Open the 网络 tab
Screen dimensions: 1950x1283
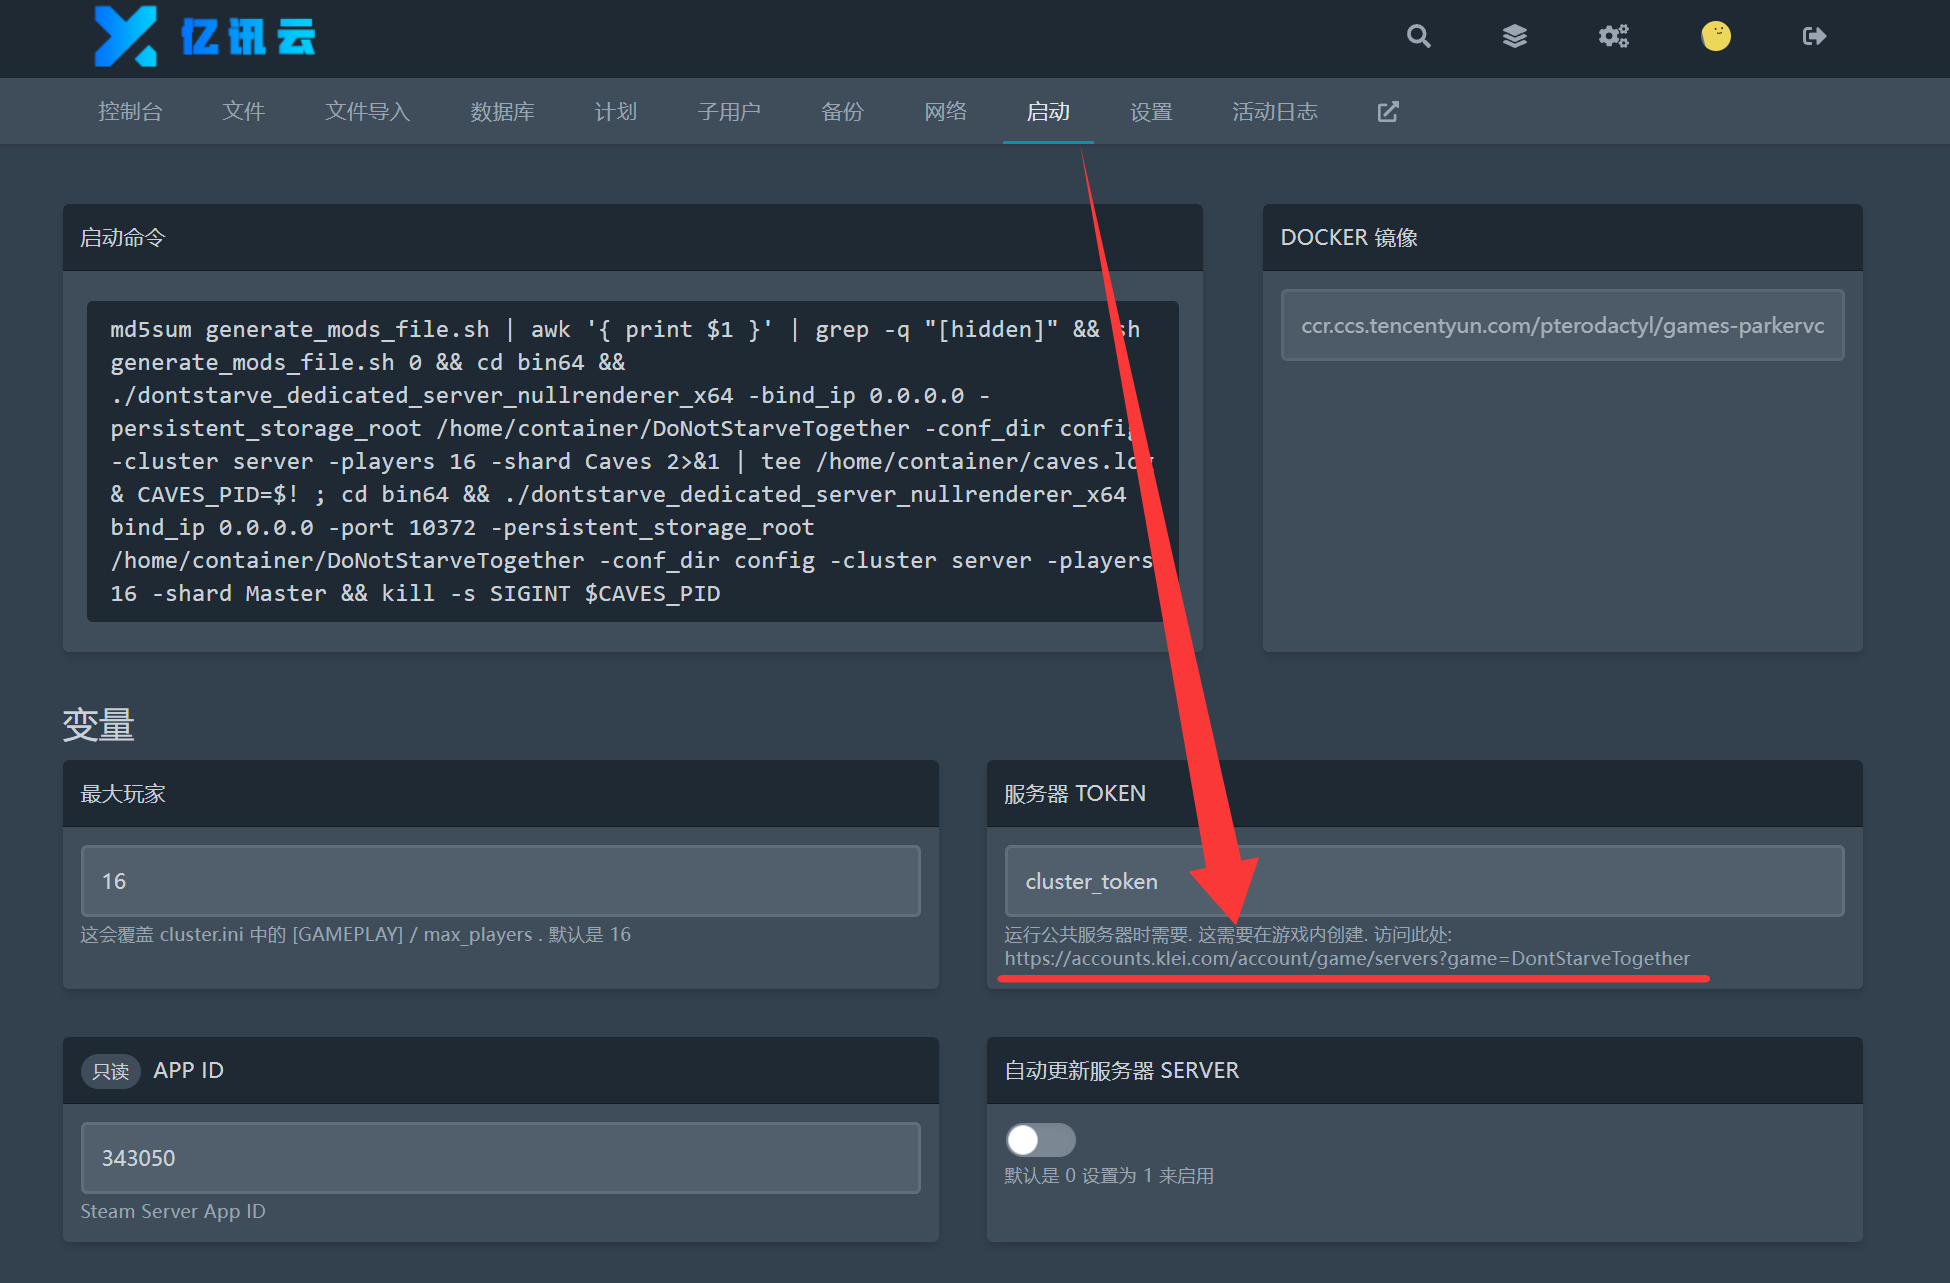[945, 111]
